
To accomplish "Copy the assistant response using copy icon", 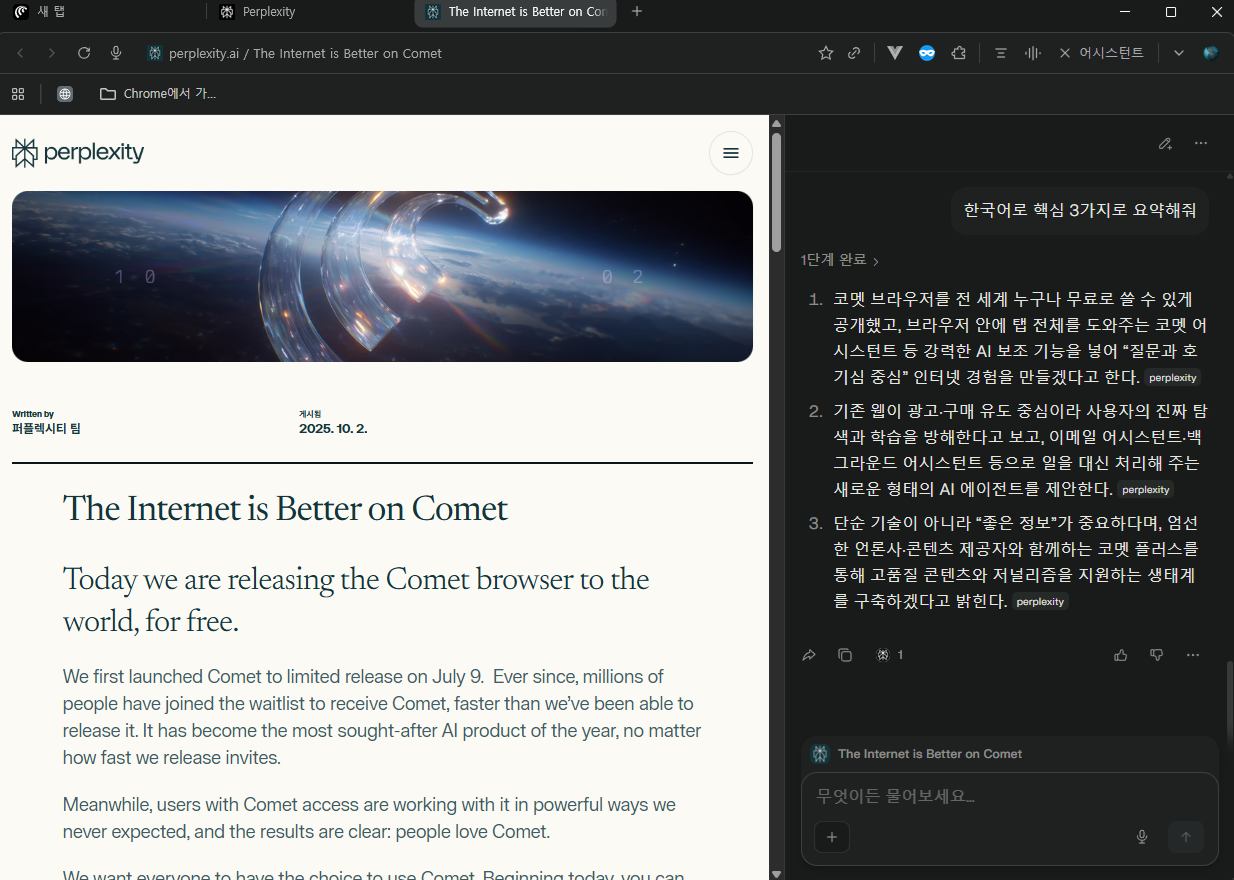I will [x=845, y=654].
